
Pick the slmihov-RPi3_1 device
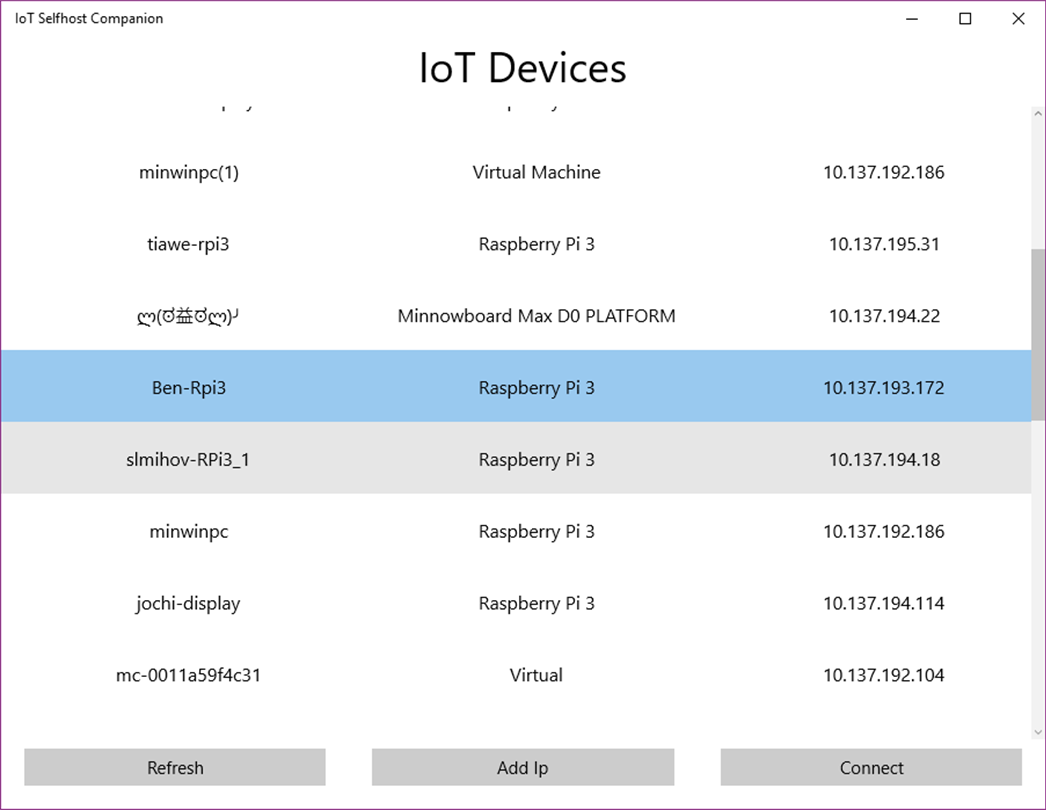(x=189, y=460)
